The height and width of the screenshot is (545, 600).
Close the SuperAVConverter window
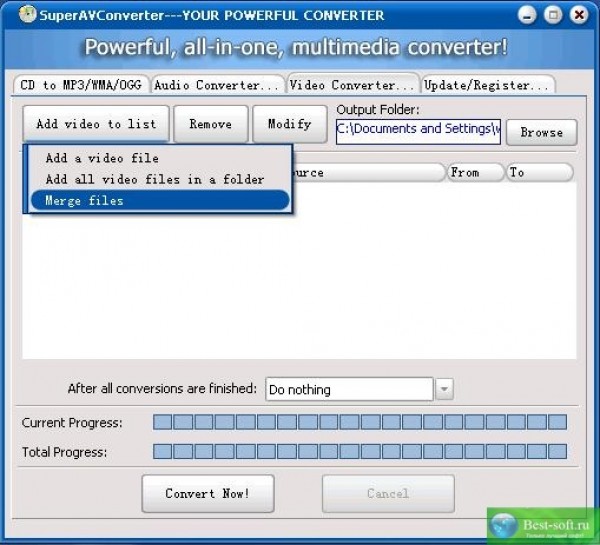[579, 15]
